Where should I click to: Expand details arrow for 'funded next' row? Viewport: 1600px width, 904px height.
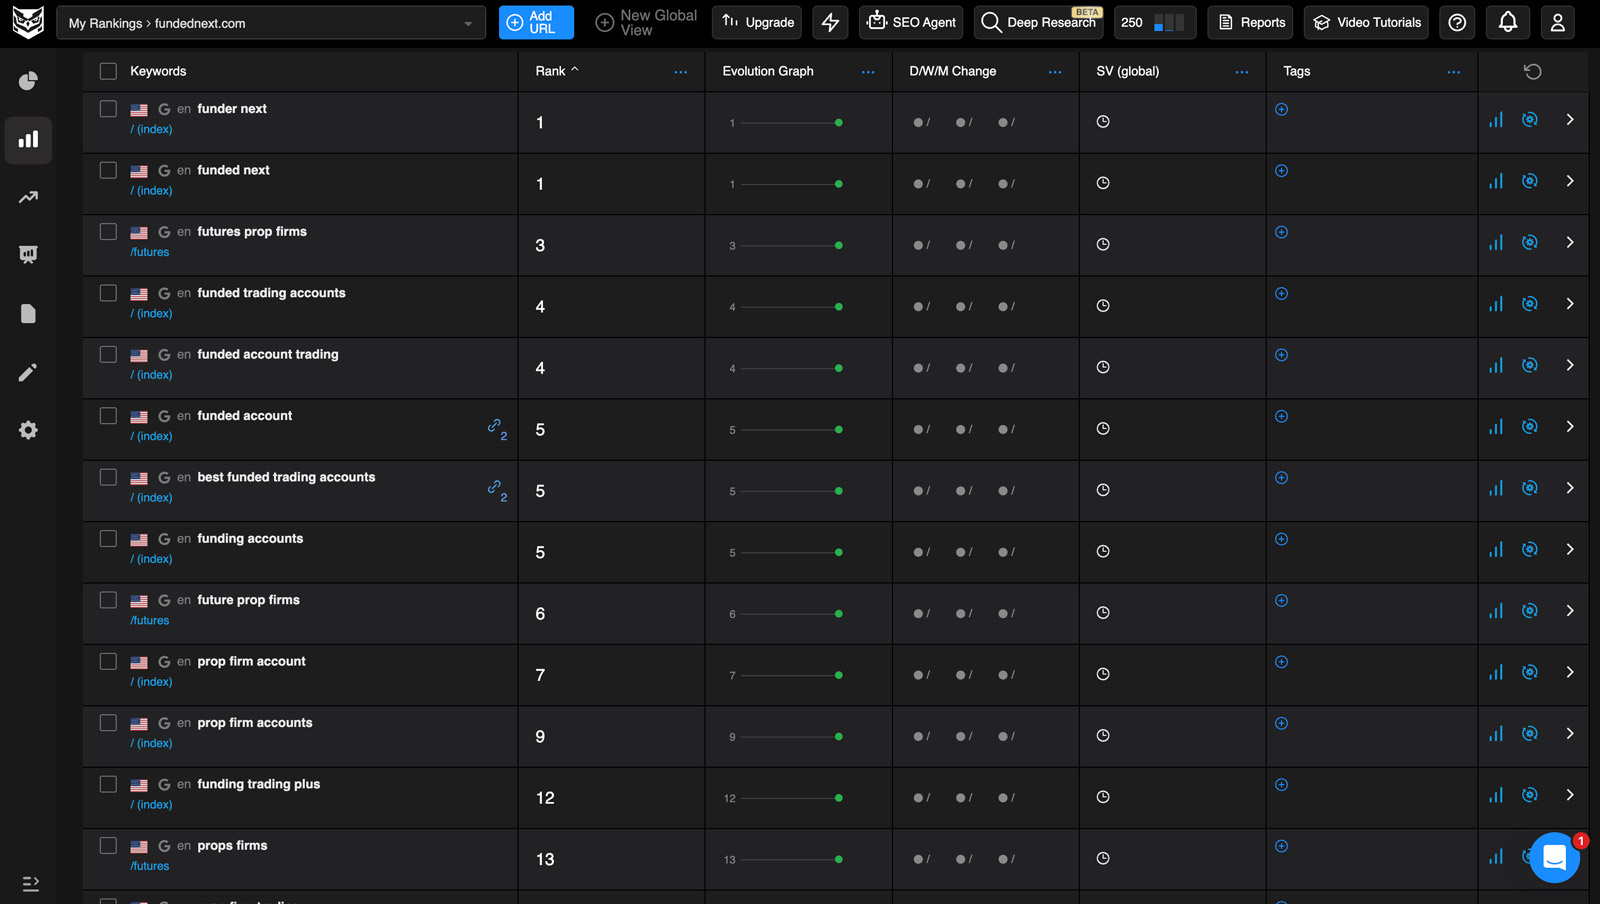click(x=1570, y=181)
